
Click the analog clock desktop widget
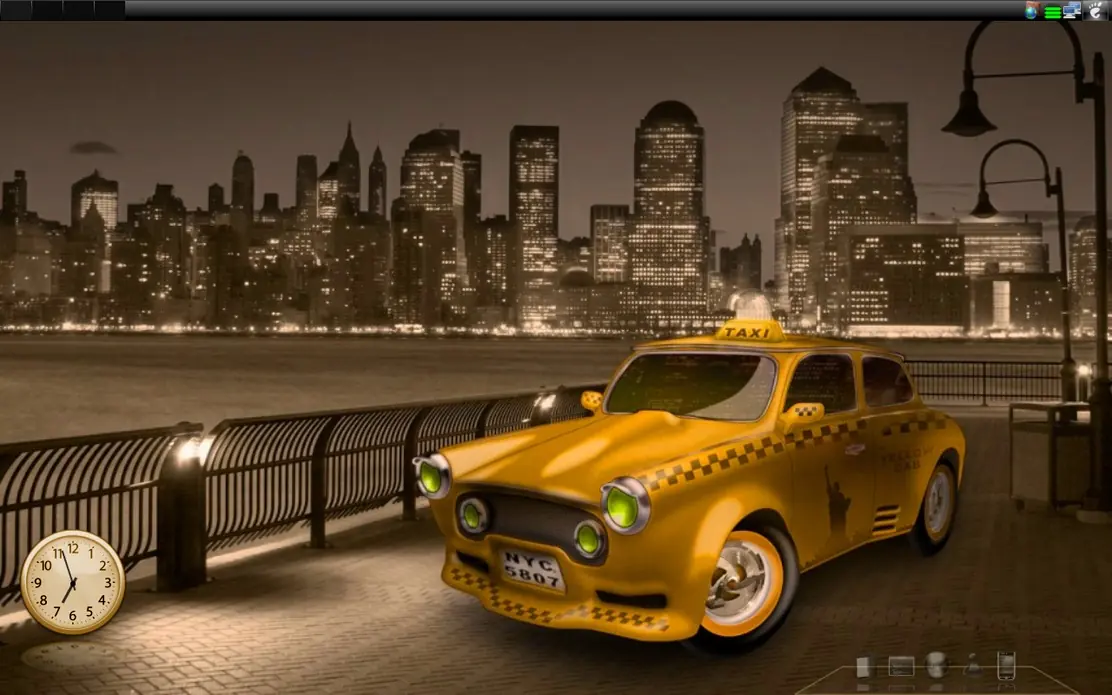[x=72, y=582]
